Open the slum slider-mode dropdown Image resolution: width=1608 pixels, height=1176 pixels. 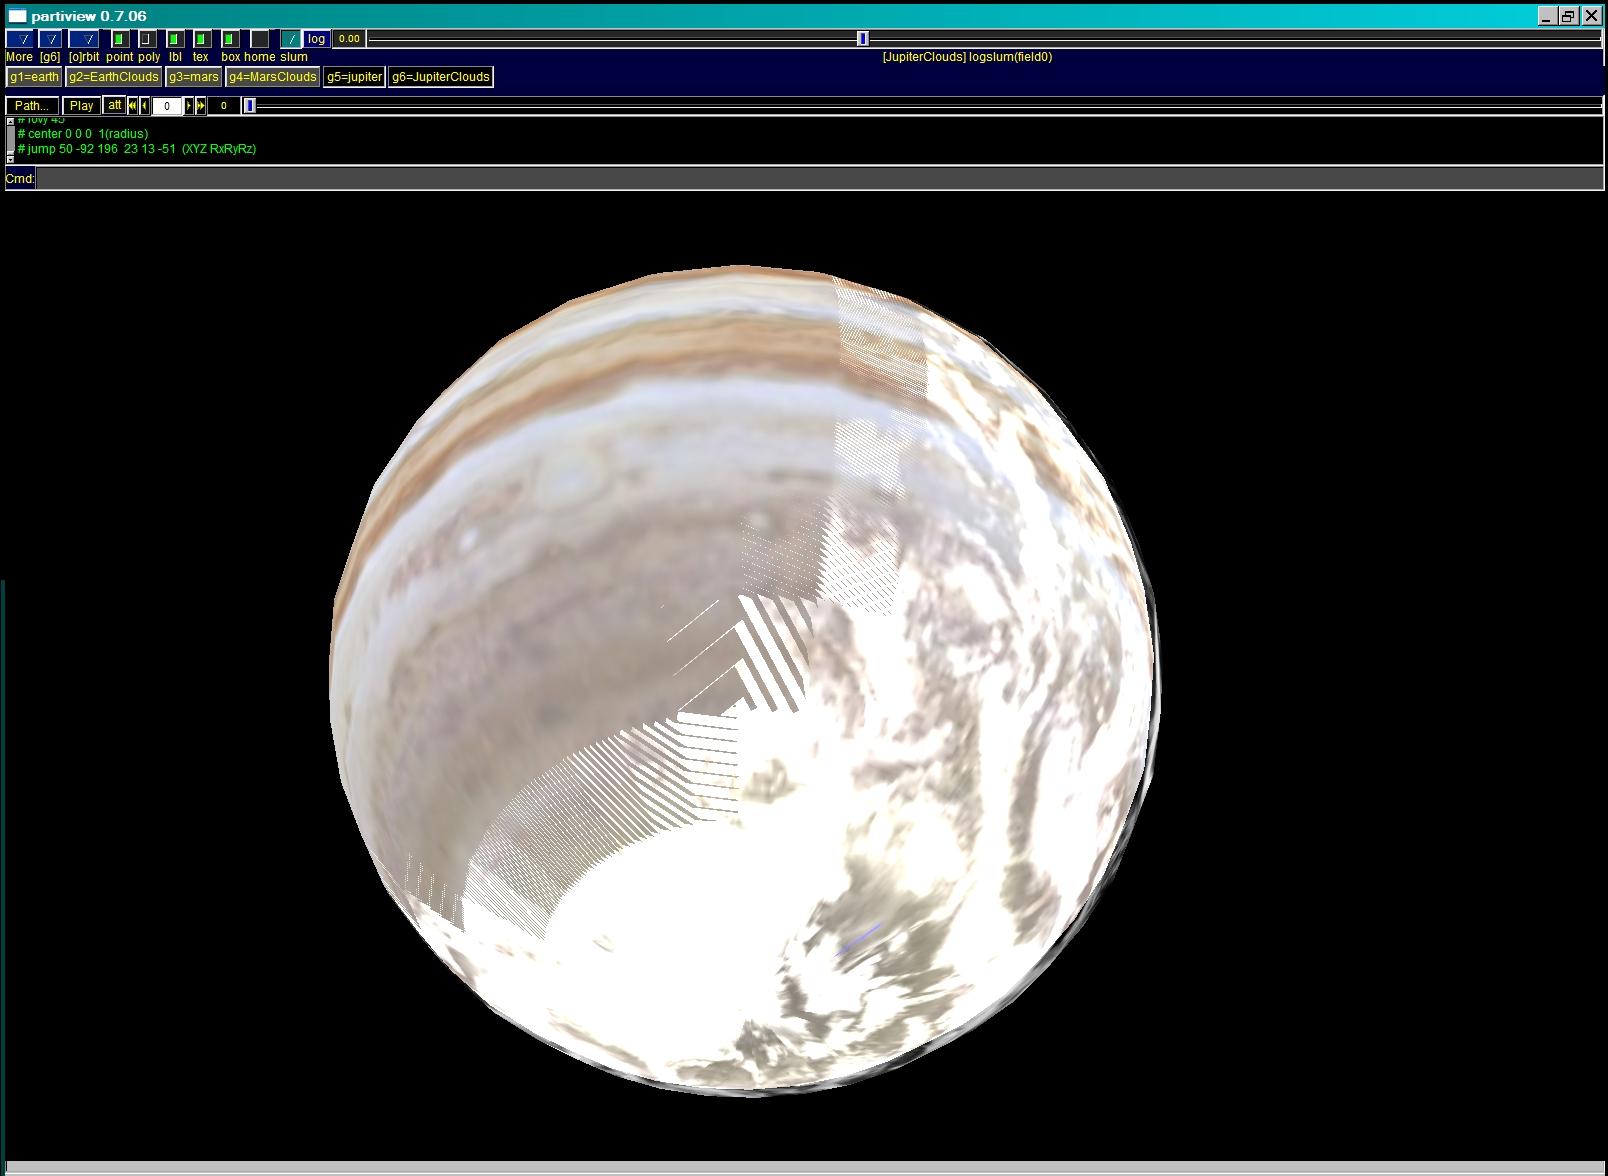click(x=290, y=39)
